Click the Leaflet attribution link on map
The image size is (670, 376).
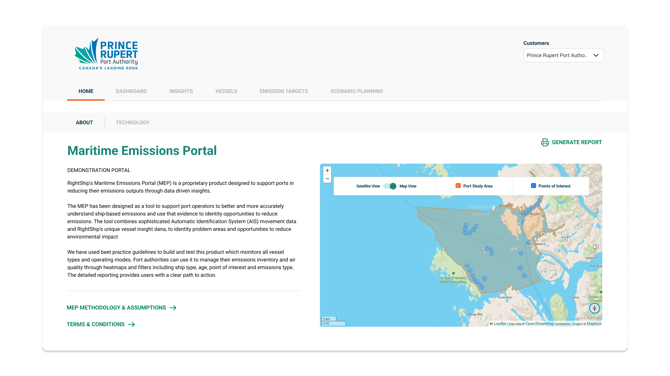pyautogui.click(x=500, y=324)
